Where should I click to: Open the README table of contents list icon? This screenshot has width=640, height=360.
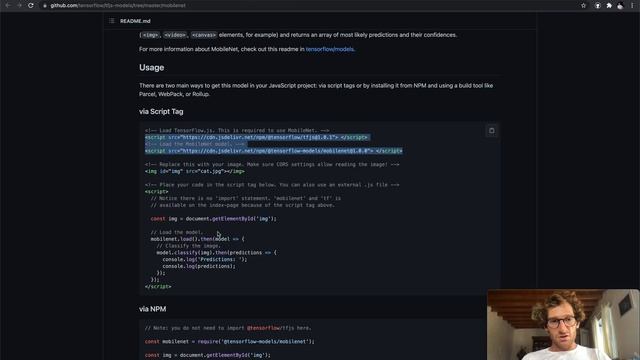pyautogui.click(x=111, y=21)
